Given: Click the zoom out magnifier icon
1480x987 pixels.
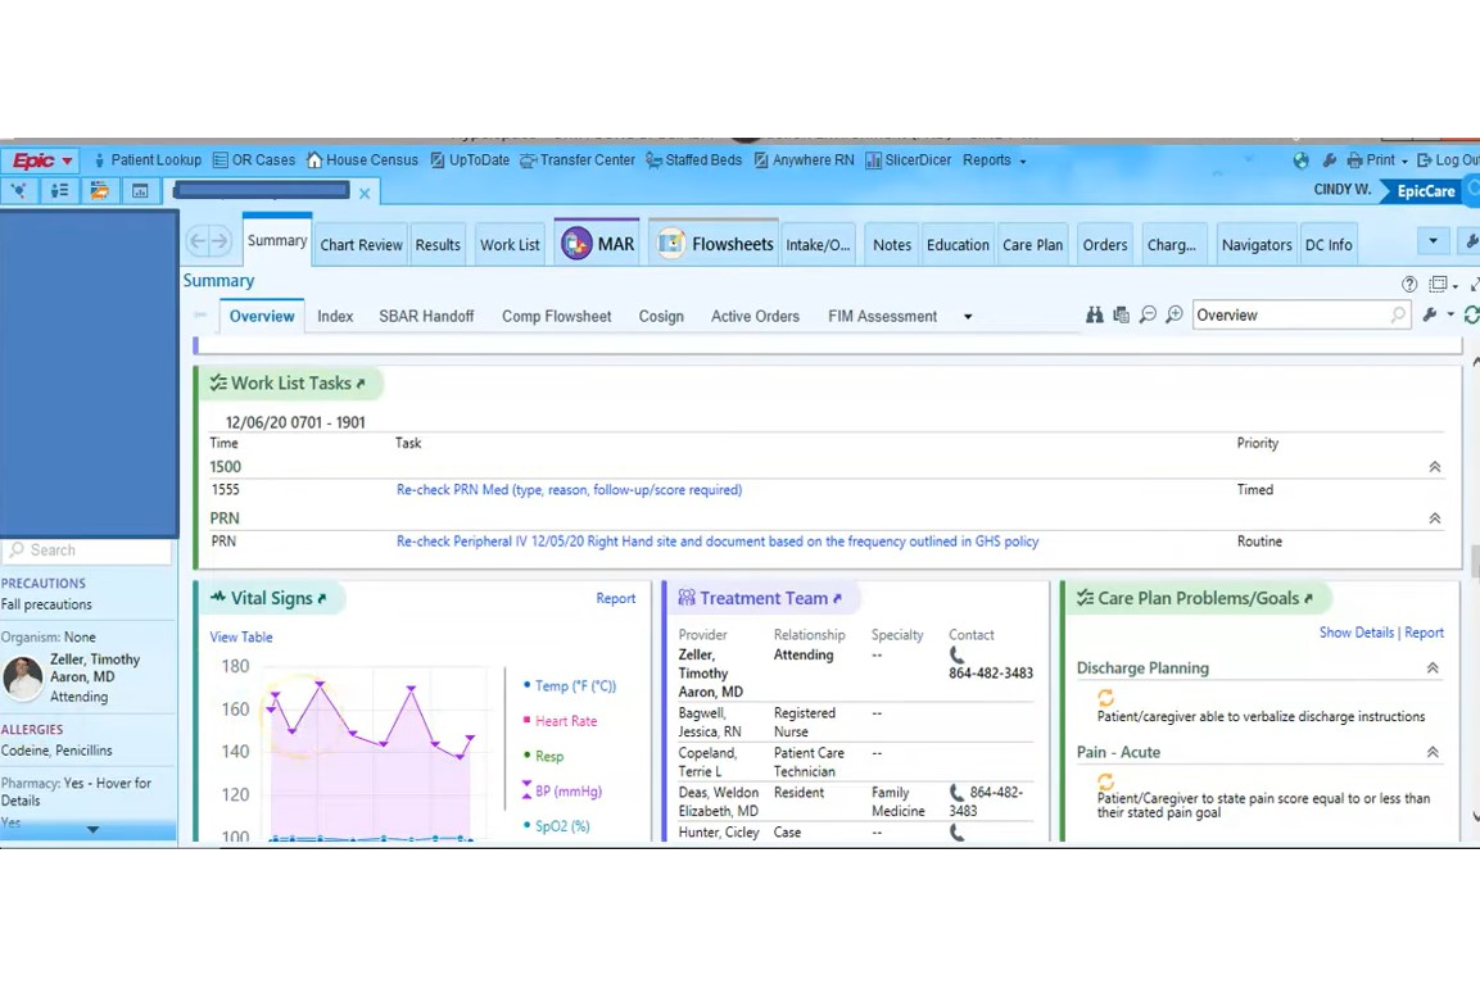Looking at the screenshot, I should tap(1148, 315).
